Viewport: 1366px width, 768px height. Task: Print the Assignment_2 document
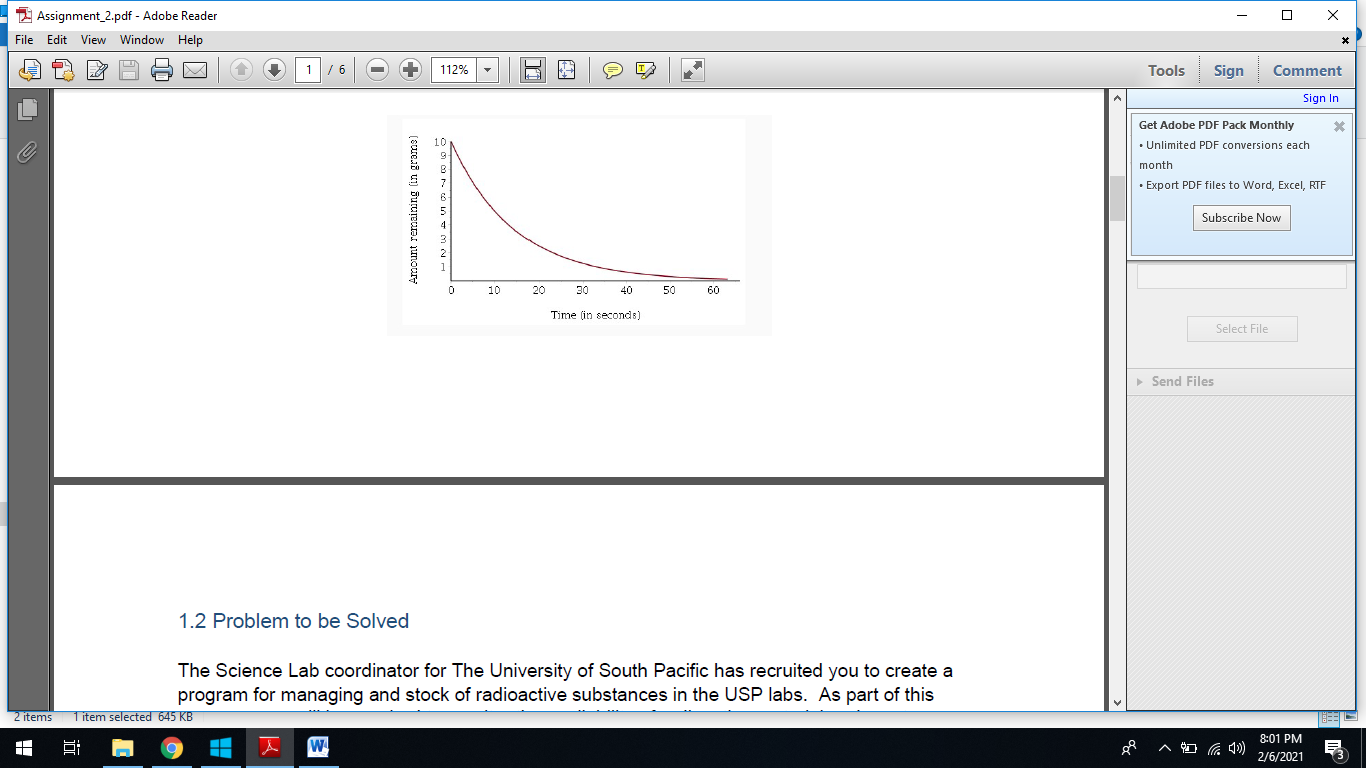161,70
